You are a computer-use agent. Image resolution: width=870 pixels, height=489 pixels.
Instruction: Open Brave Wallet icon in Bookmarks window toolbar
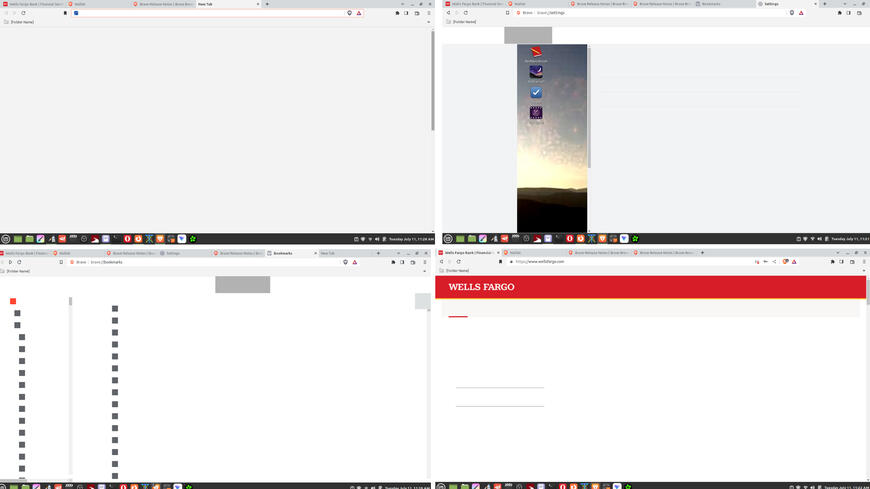412,262
